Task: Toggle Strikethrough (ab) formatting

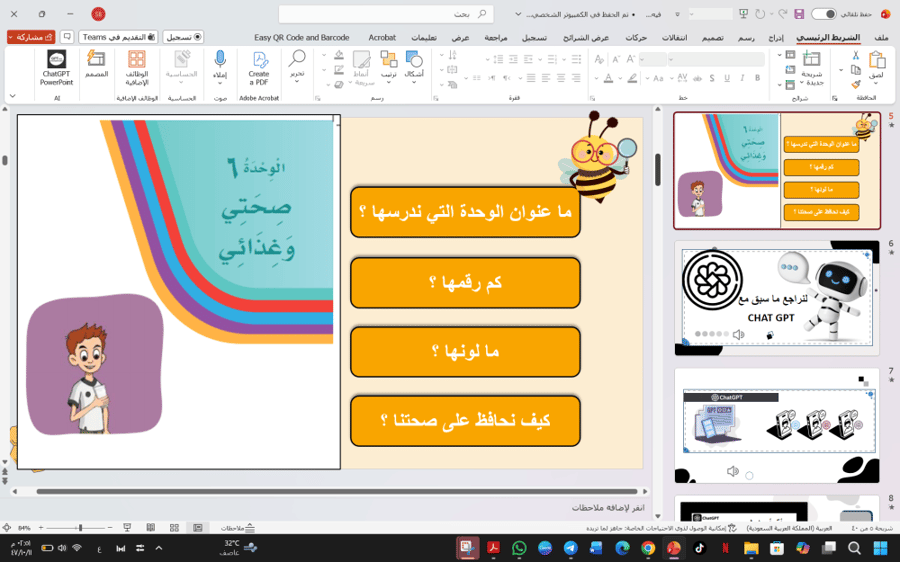Action: [x=697, y=78]
